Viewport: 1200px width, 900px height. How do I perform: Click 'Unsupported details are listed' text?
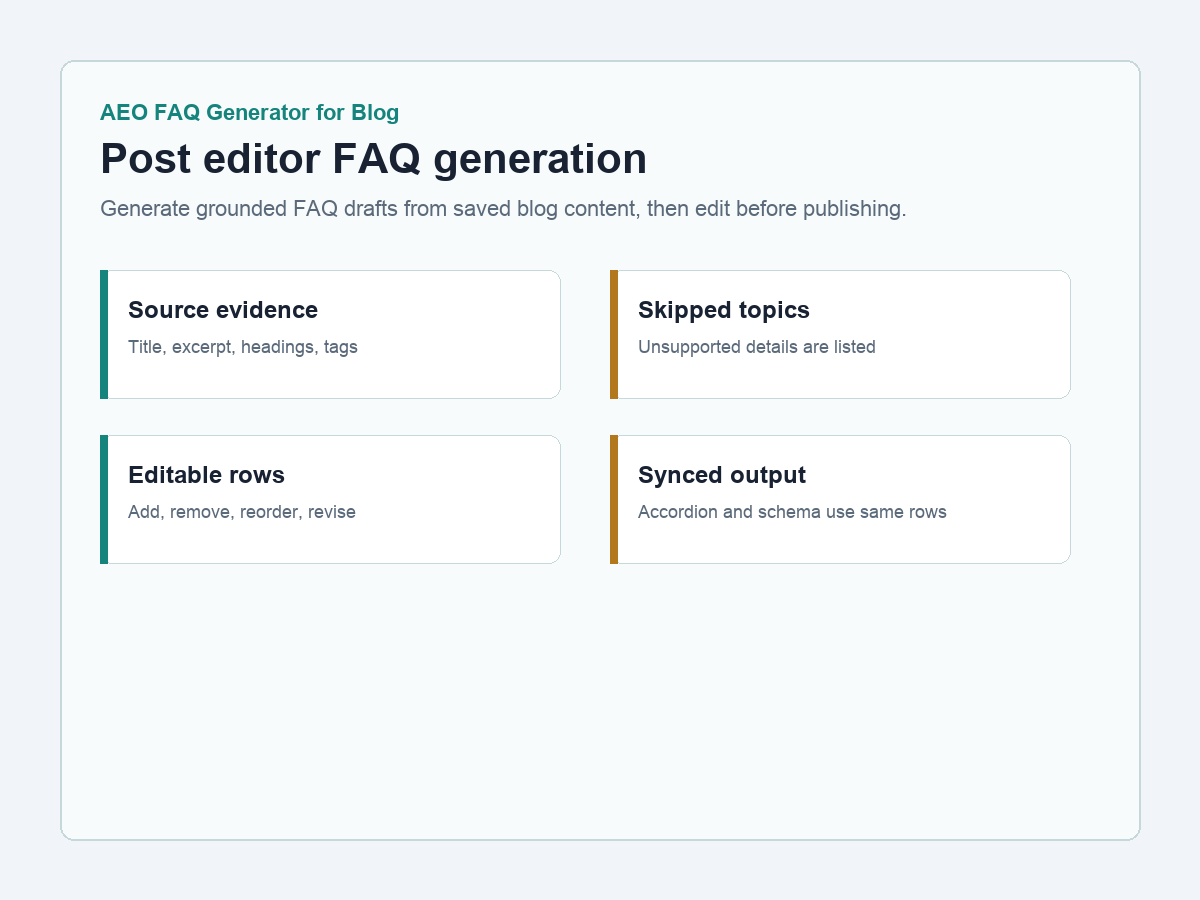click(757, 347)
